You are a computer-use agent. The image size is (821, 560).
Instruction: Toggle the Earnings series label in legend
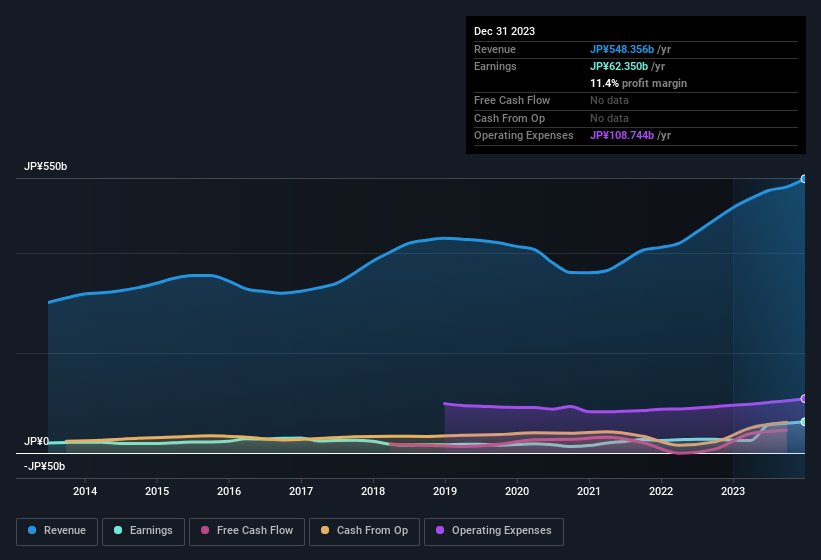pyautogui.click(x=151, y=531)
